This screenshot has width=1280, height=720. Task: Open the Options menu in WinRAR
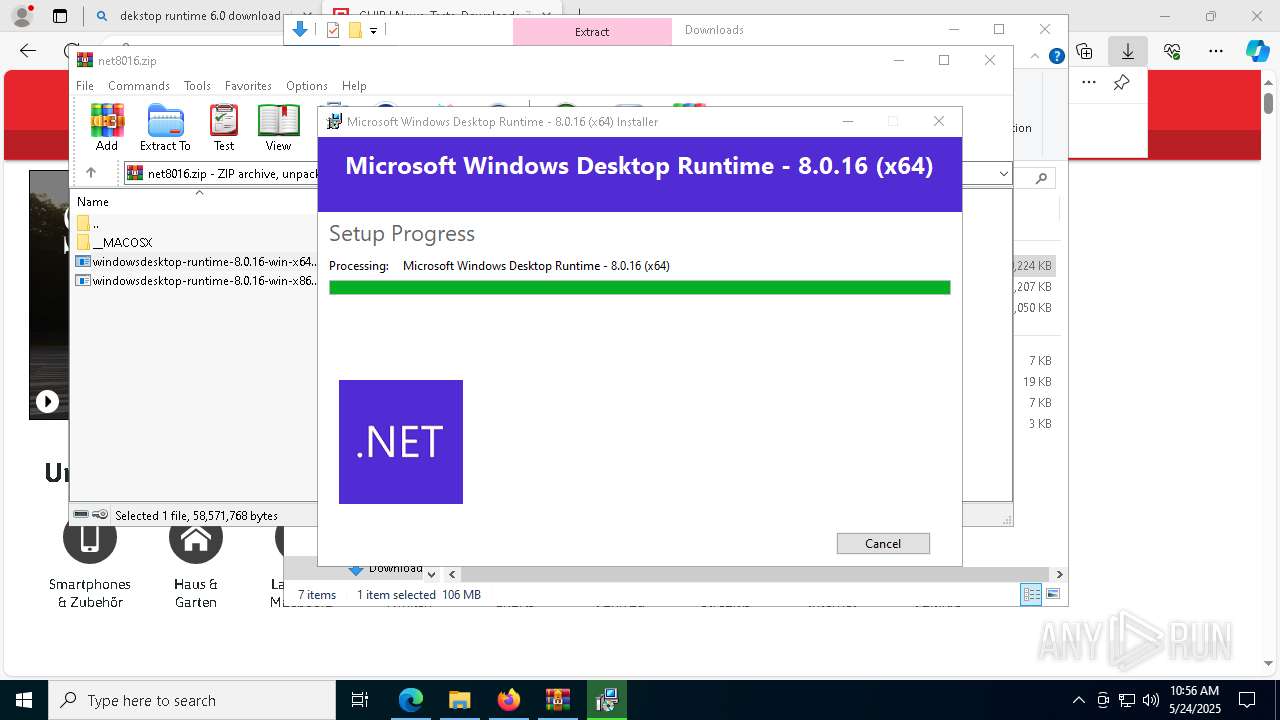click(307, 86)
